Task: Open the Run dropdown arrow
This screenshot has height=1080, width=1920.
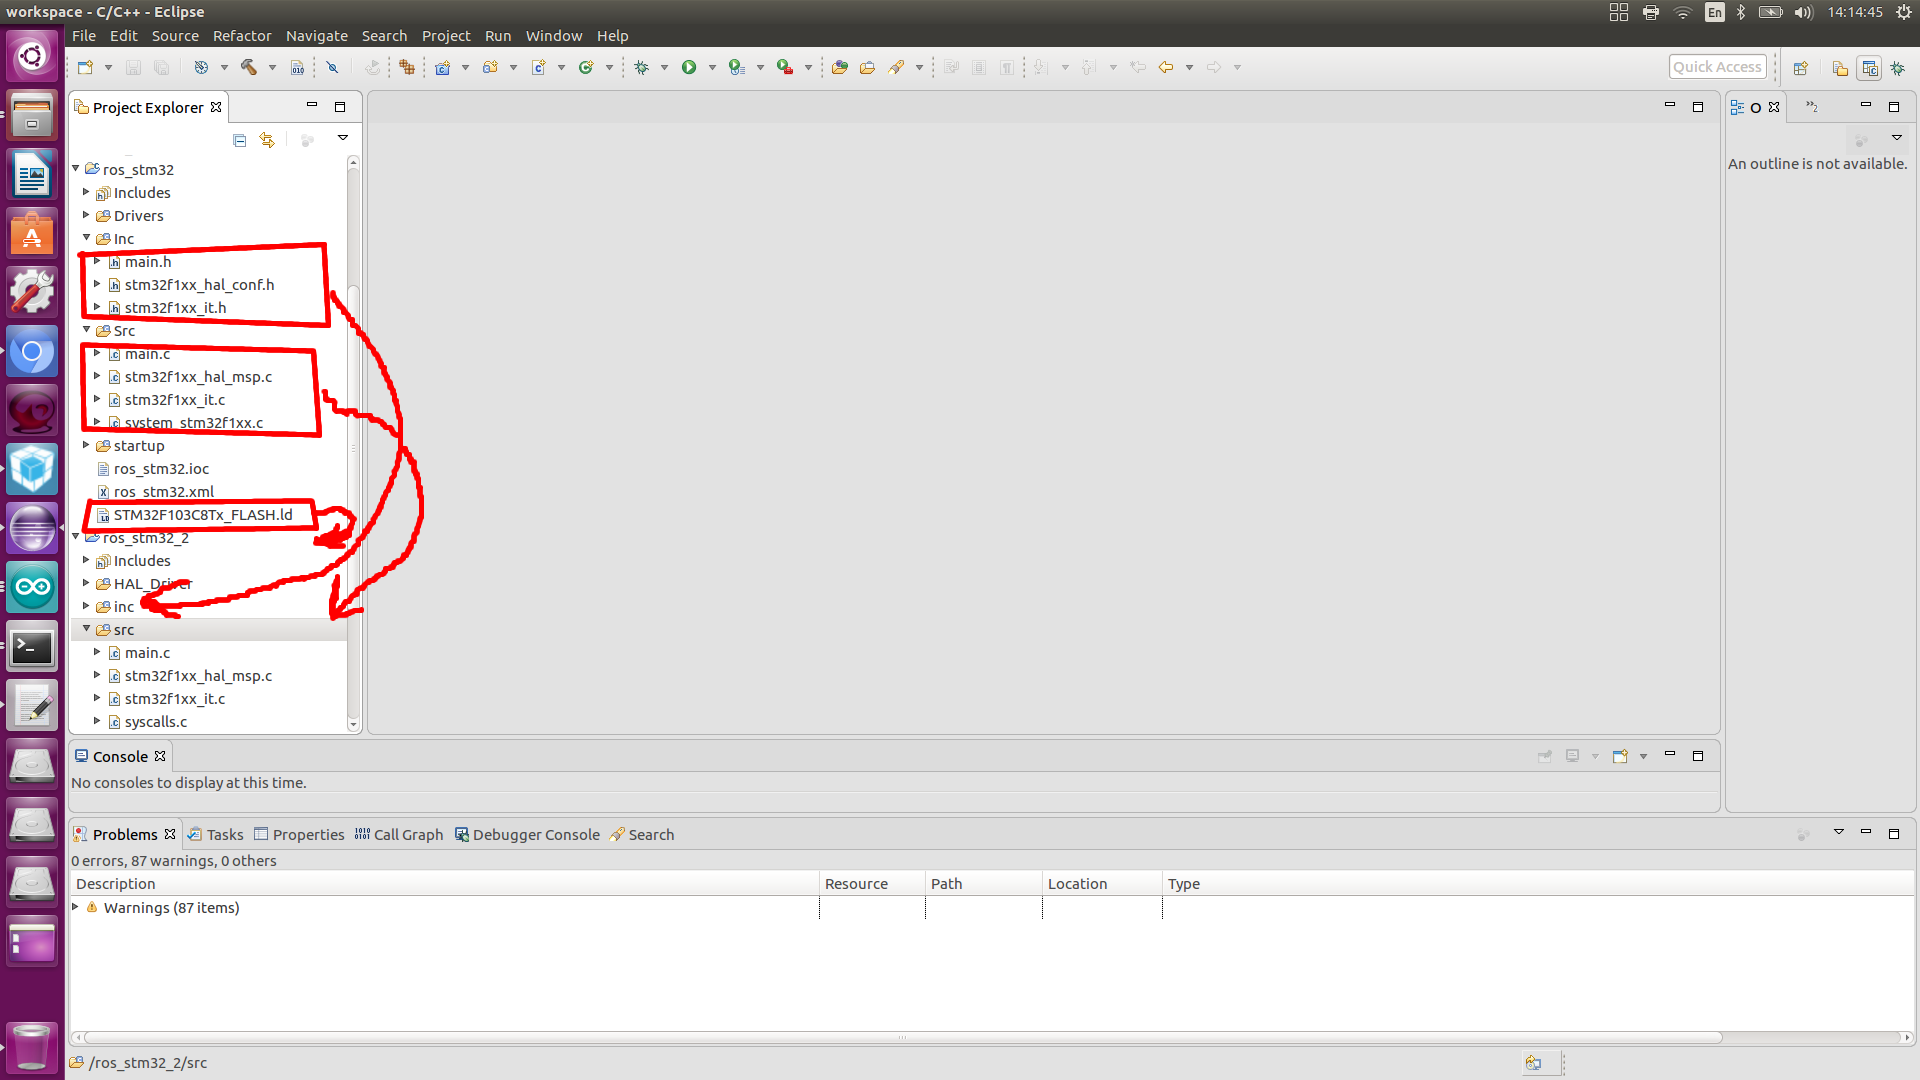Action: click(x=712, y=68)
